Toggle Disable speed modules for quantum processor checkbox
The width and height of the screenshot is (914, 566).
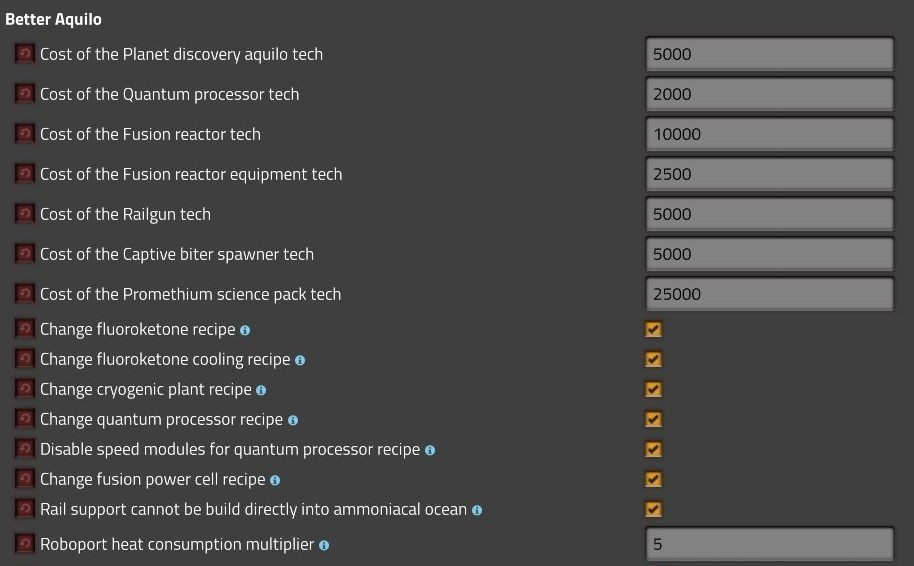click(653, 449)
